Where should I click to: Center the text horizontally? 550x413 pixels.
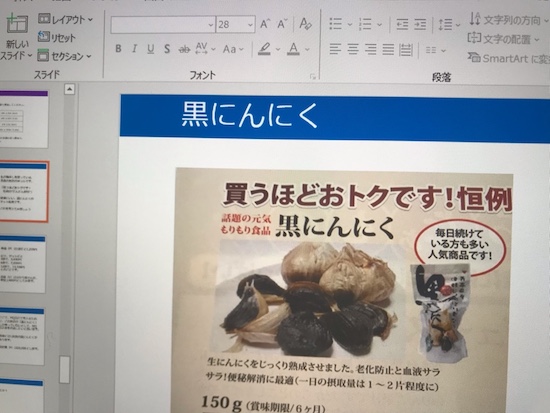click(353, 49)
